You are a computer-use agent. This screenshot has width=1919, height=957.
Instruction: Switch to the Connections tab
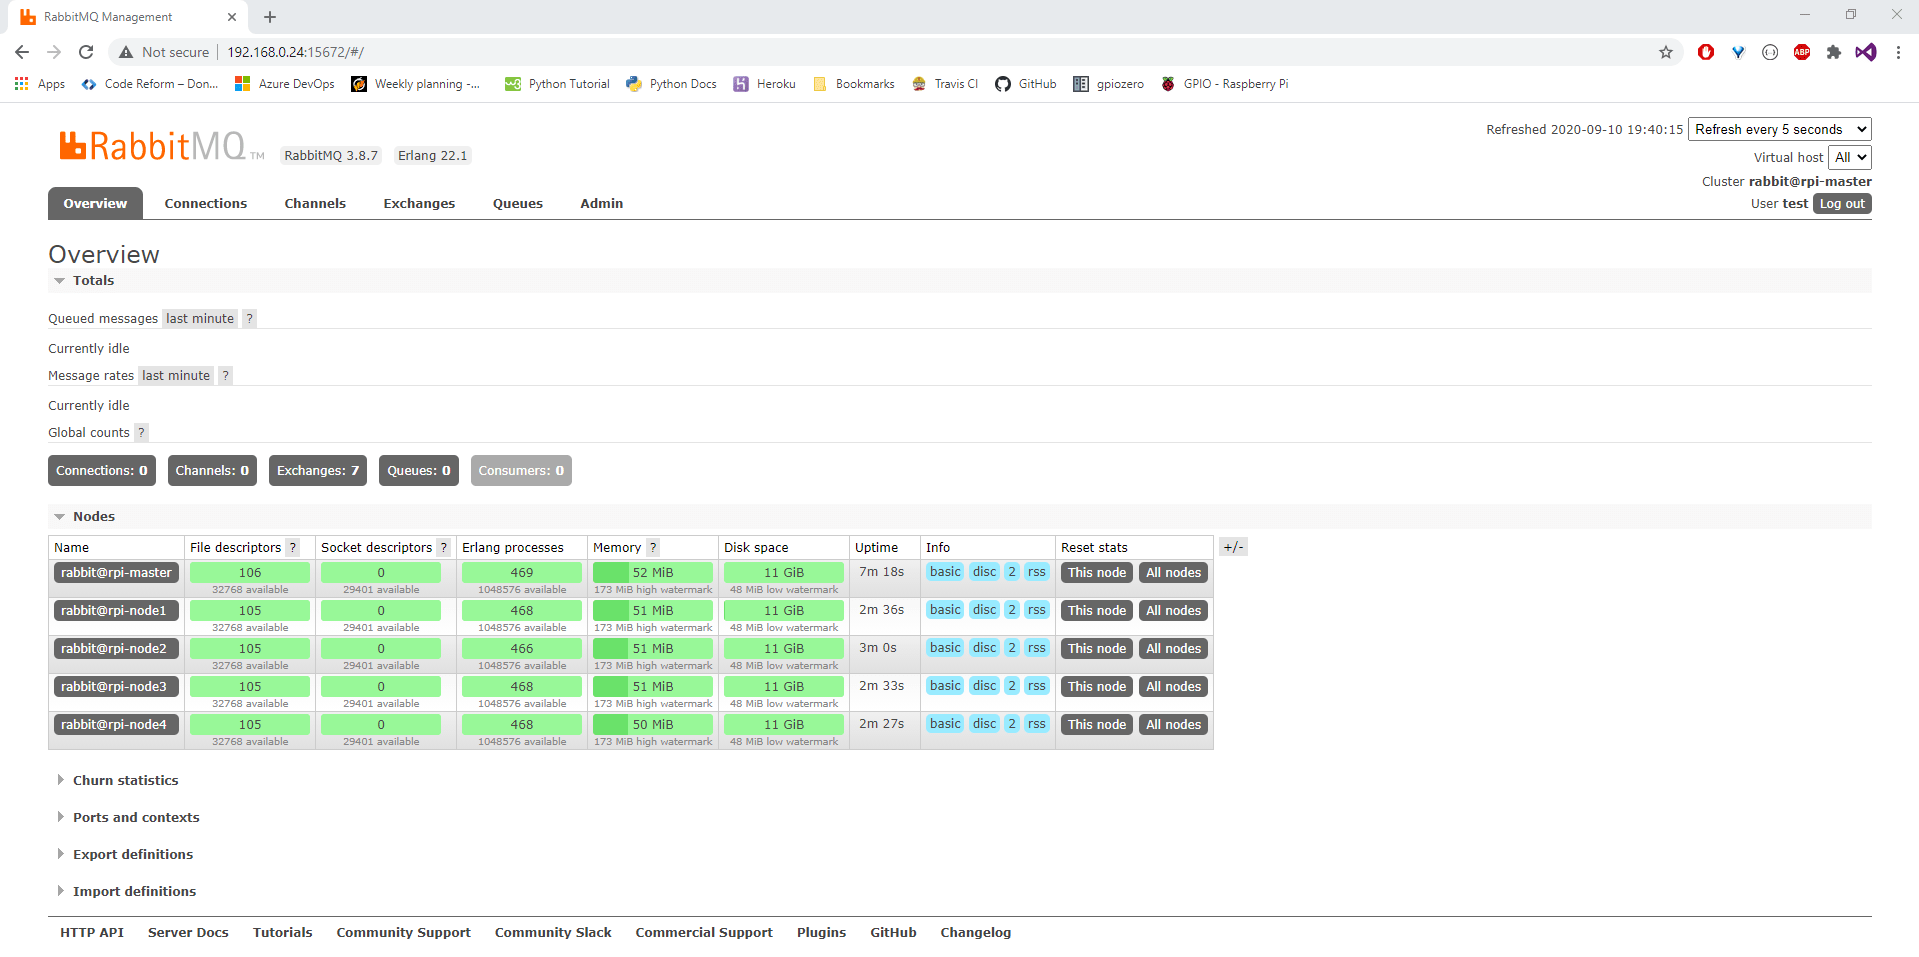tap(206, 204)
